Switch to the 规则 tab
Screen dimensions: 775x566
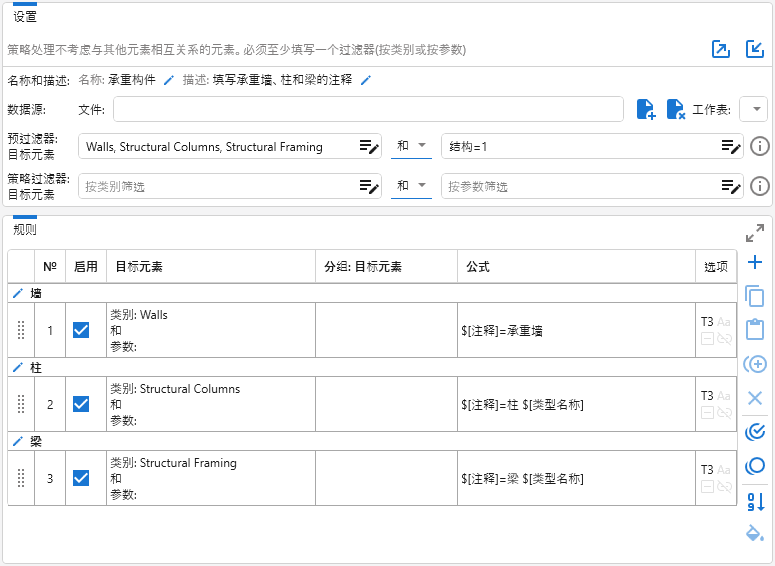coord(25,229)
